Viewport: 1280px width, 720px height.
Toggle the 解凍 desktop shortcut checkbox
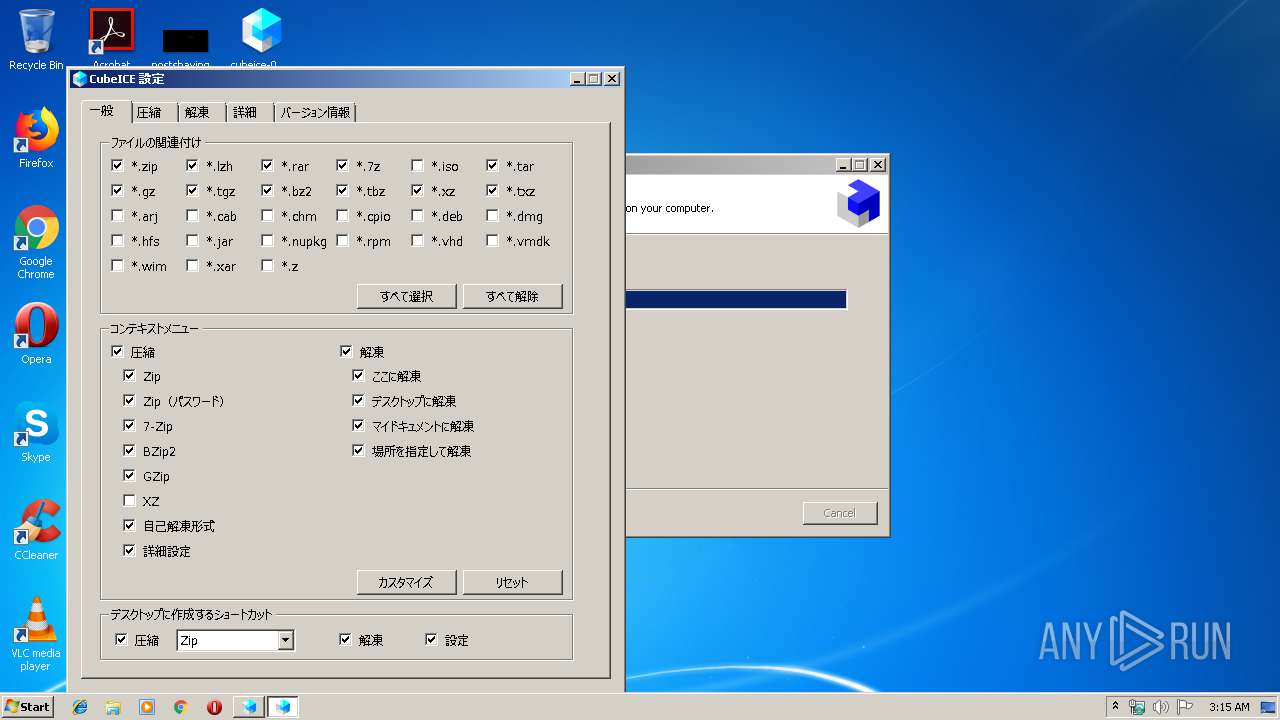pyautogui.click(x=346, y=640)
